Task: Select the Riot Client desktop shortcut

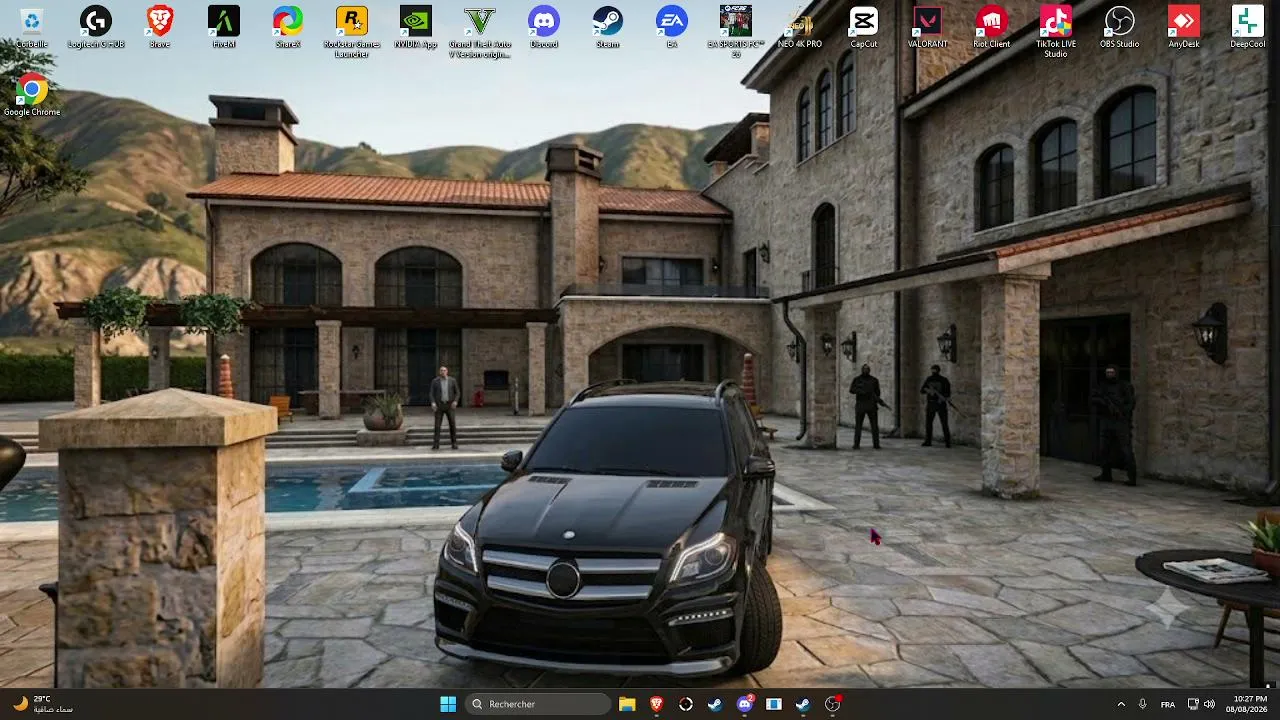Action: pyautogui.click(x=992, y=27)
